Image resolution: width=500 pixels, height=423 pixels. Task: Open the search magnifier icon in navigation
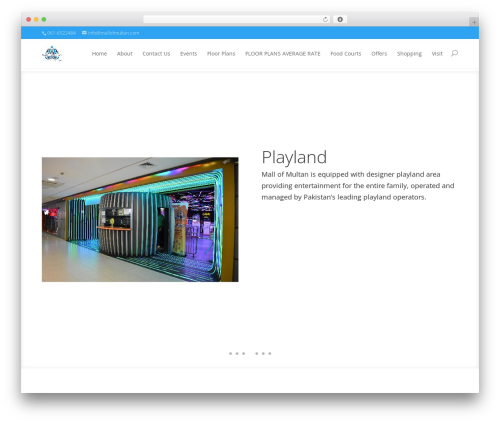click(x=454, y=53)
